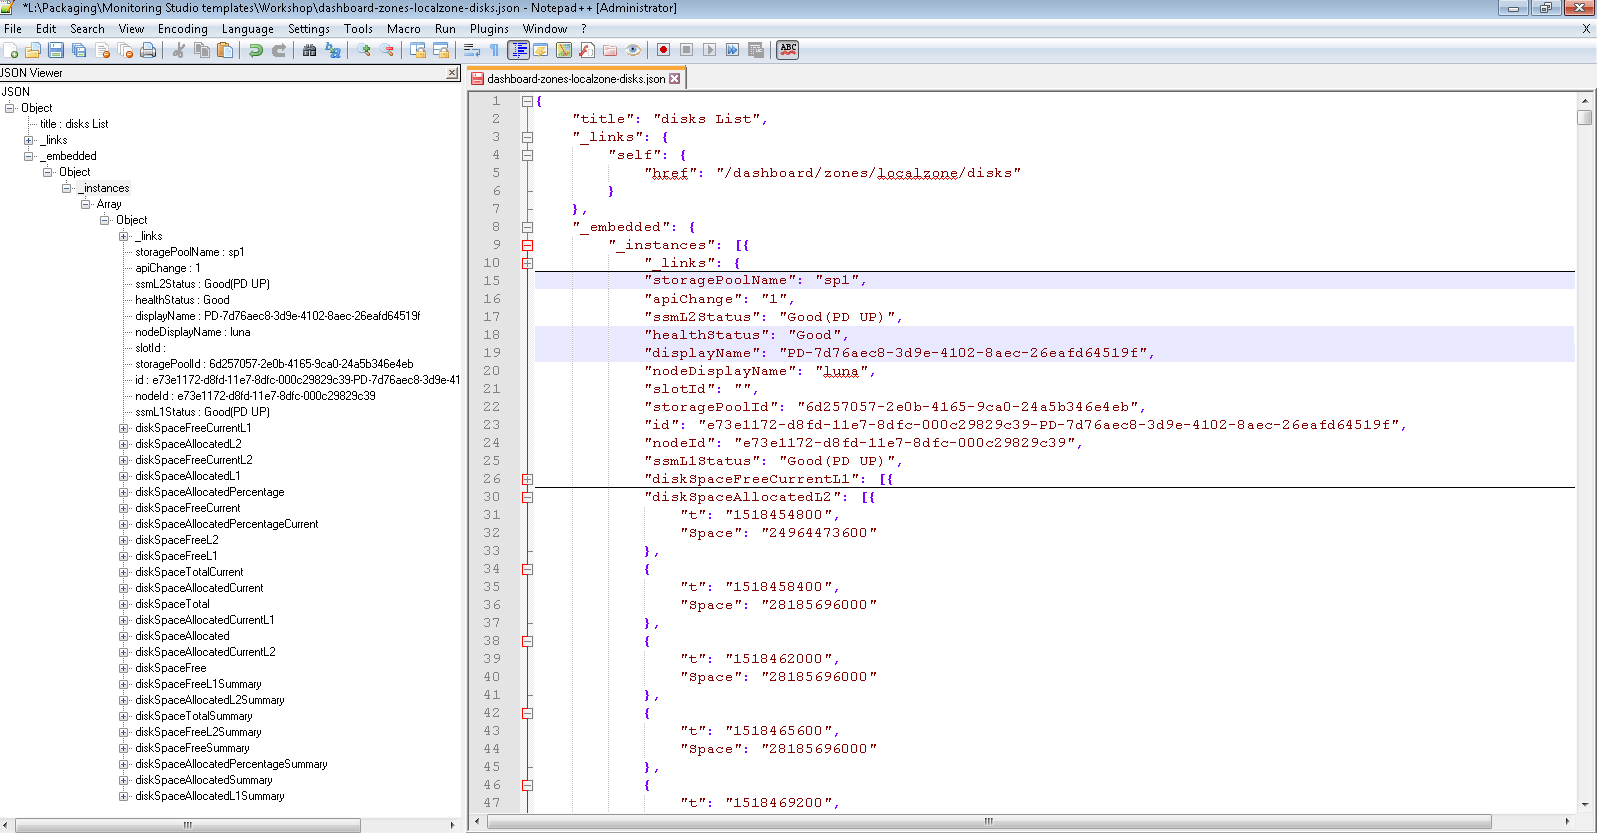Image resolution: width=1597 pixels, height=833 pixels.
Task: Click the Redo arrow icon
Action: [279, 50]
